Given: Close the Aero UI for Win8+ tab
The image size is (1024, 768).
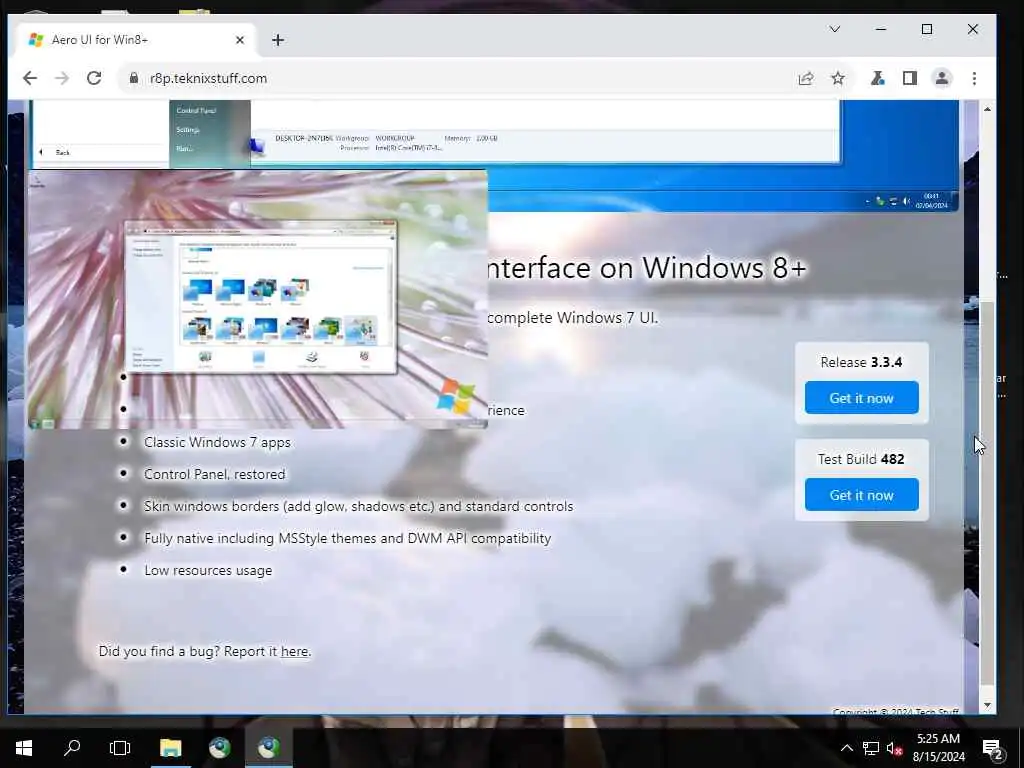Looking at the screenshot, I should click(x=240, y=40).
